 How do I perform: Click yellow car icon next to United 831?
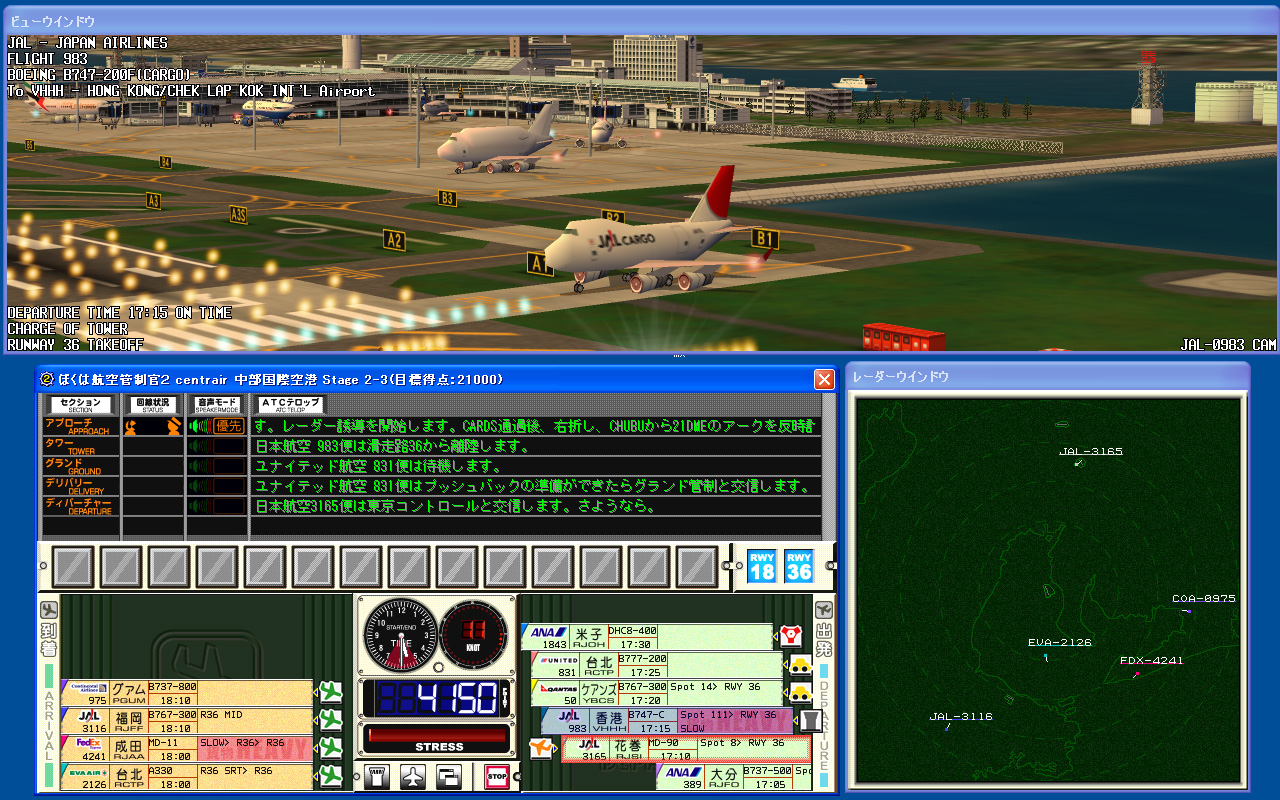click(800, 665)
